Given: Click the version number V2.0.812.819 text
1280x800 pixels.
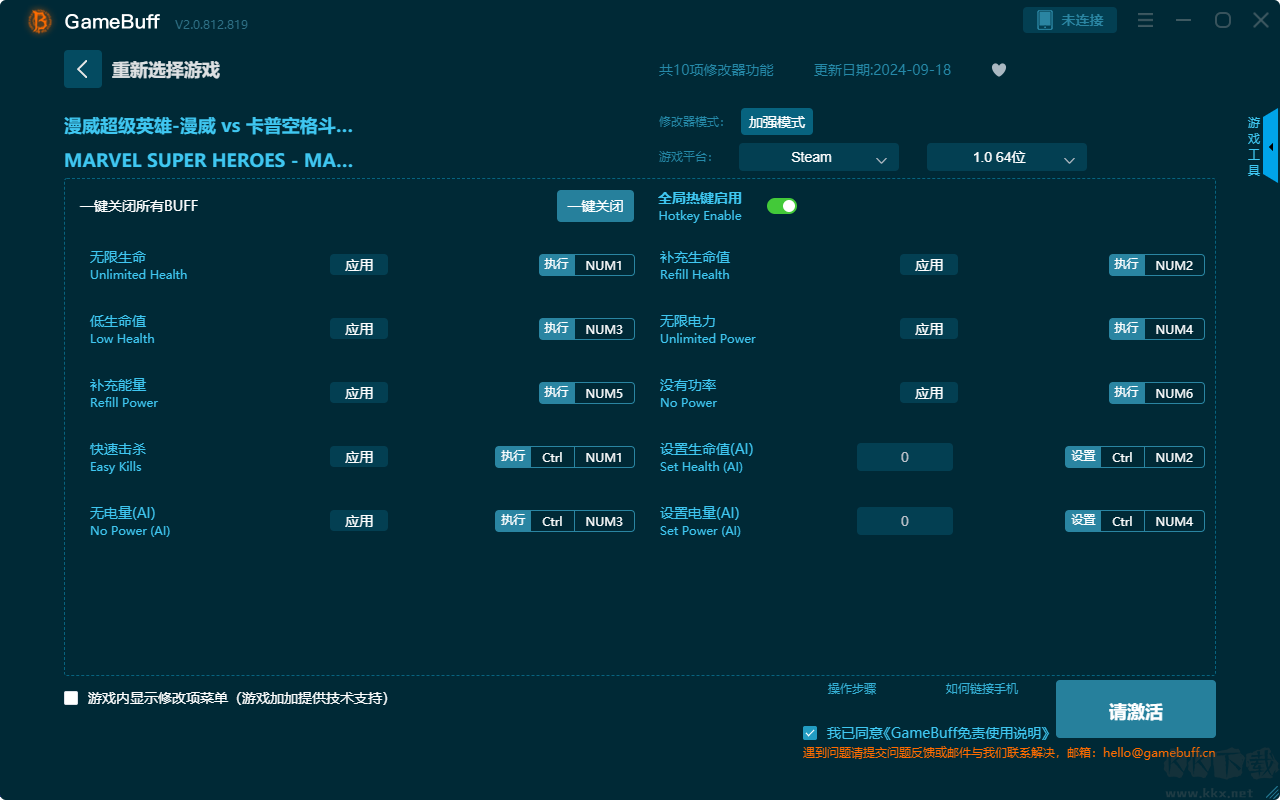Looking at the screenshot, I should tap(211, 23).
